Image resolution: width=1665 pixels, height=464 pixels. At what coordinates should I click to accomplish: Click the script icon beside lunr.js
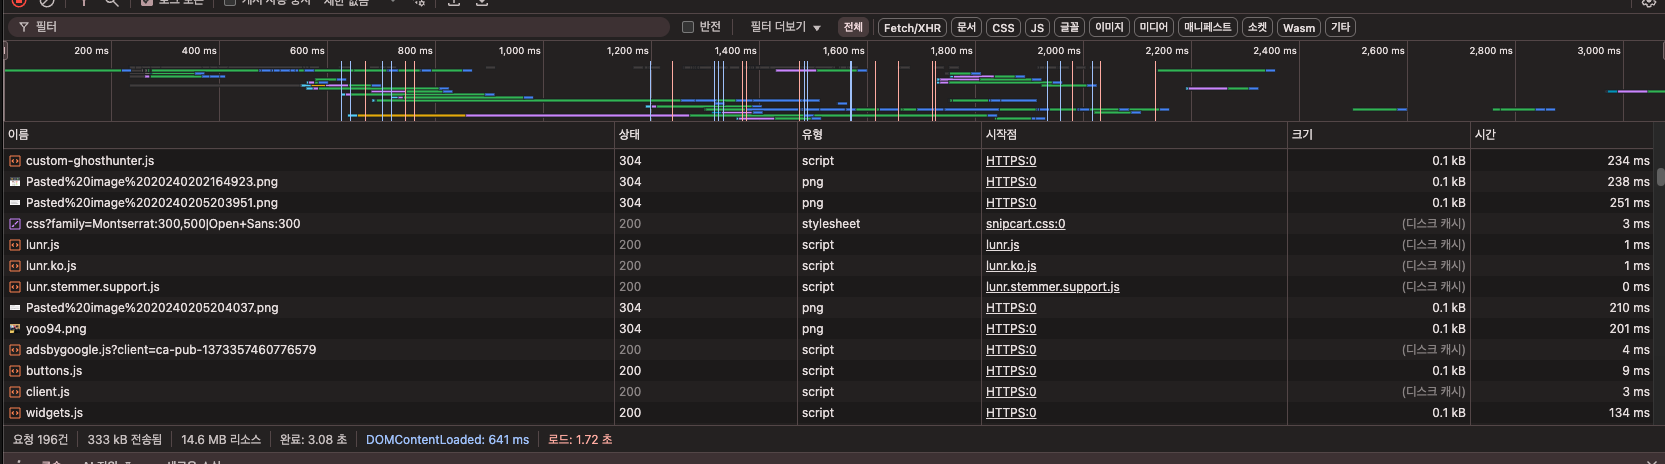coord(15,245)
